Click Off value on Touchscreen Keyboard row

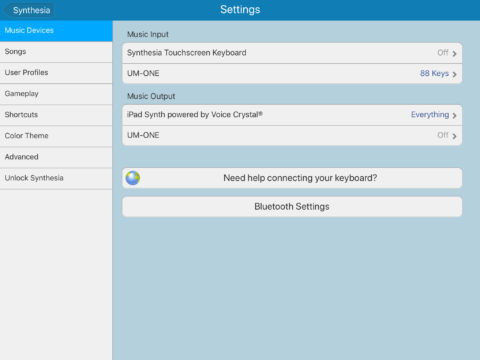(x=443, y=53)
